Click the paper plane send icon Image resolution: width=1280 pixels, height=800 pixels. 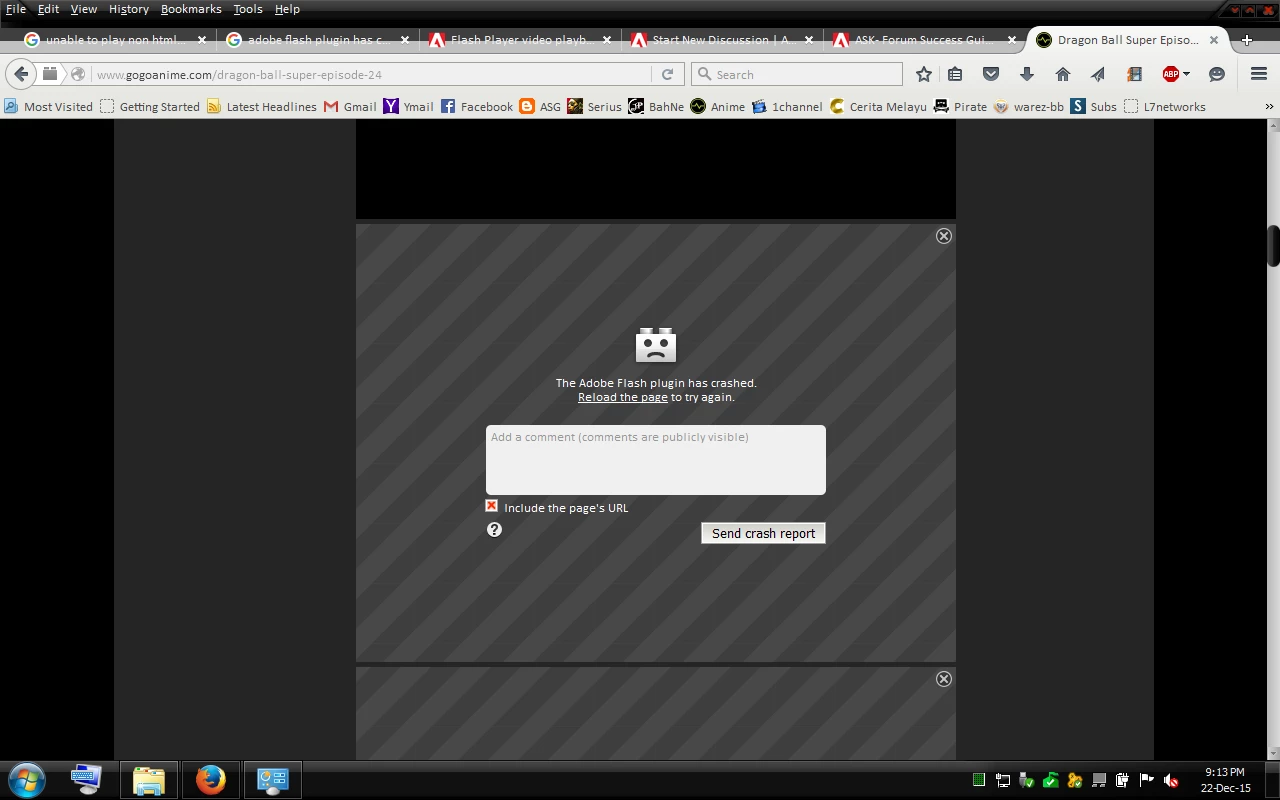pyautogui.click(x=1098, y=74)
